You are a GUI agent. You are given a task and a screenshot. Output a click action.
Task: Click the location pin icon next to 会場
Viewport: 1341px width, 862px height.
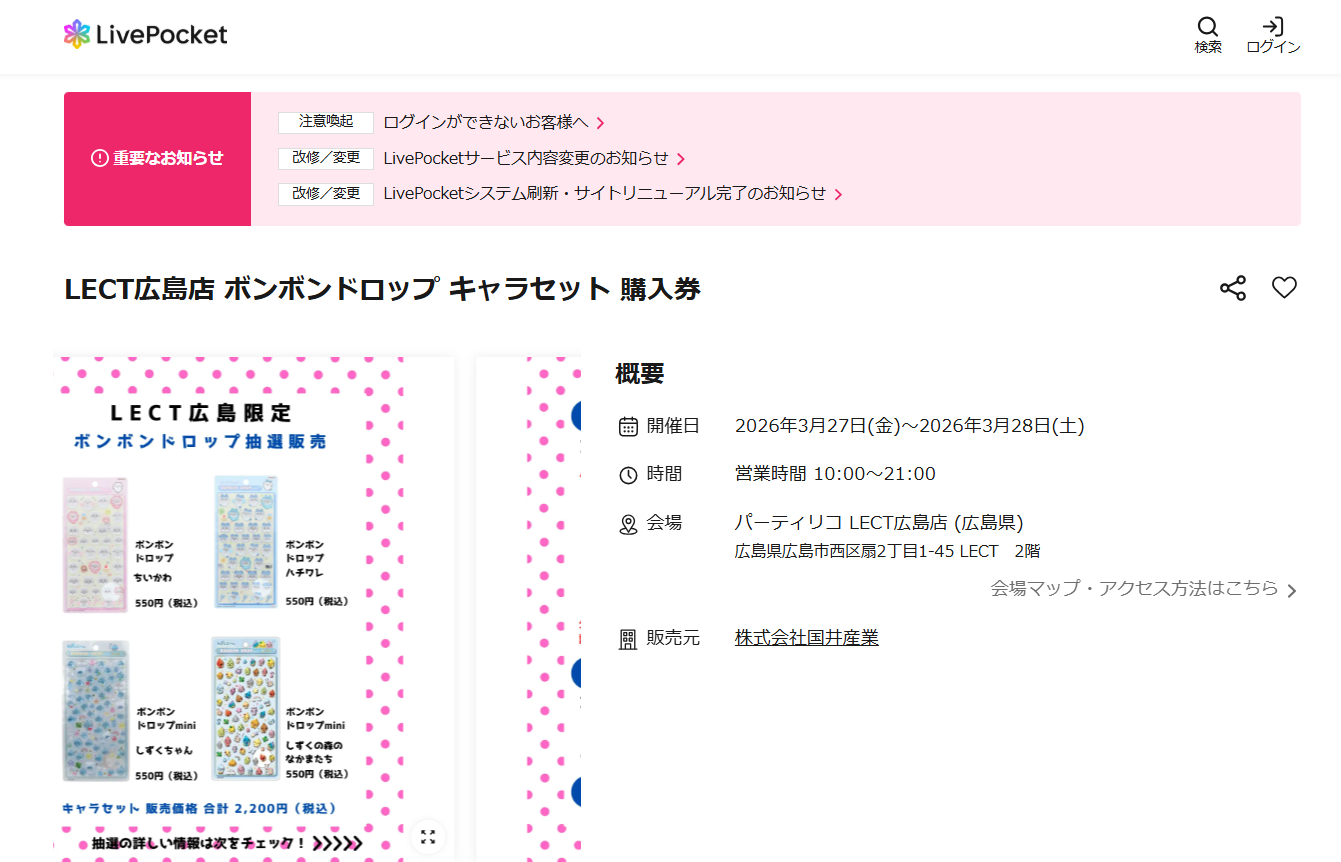[x=627, y=521]
